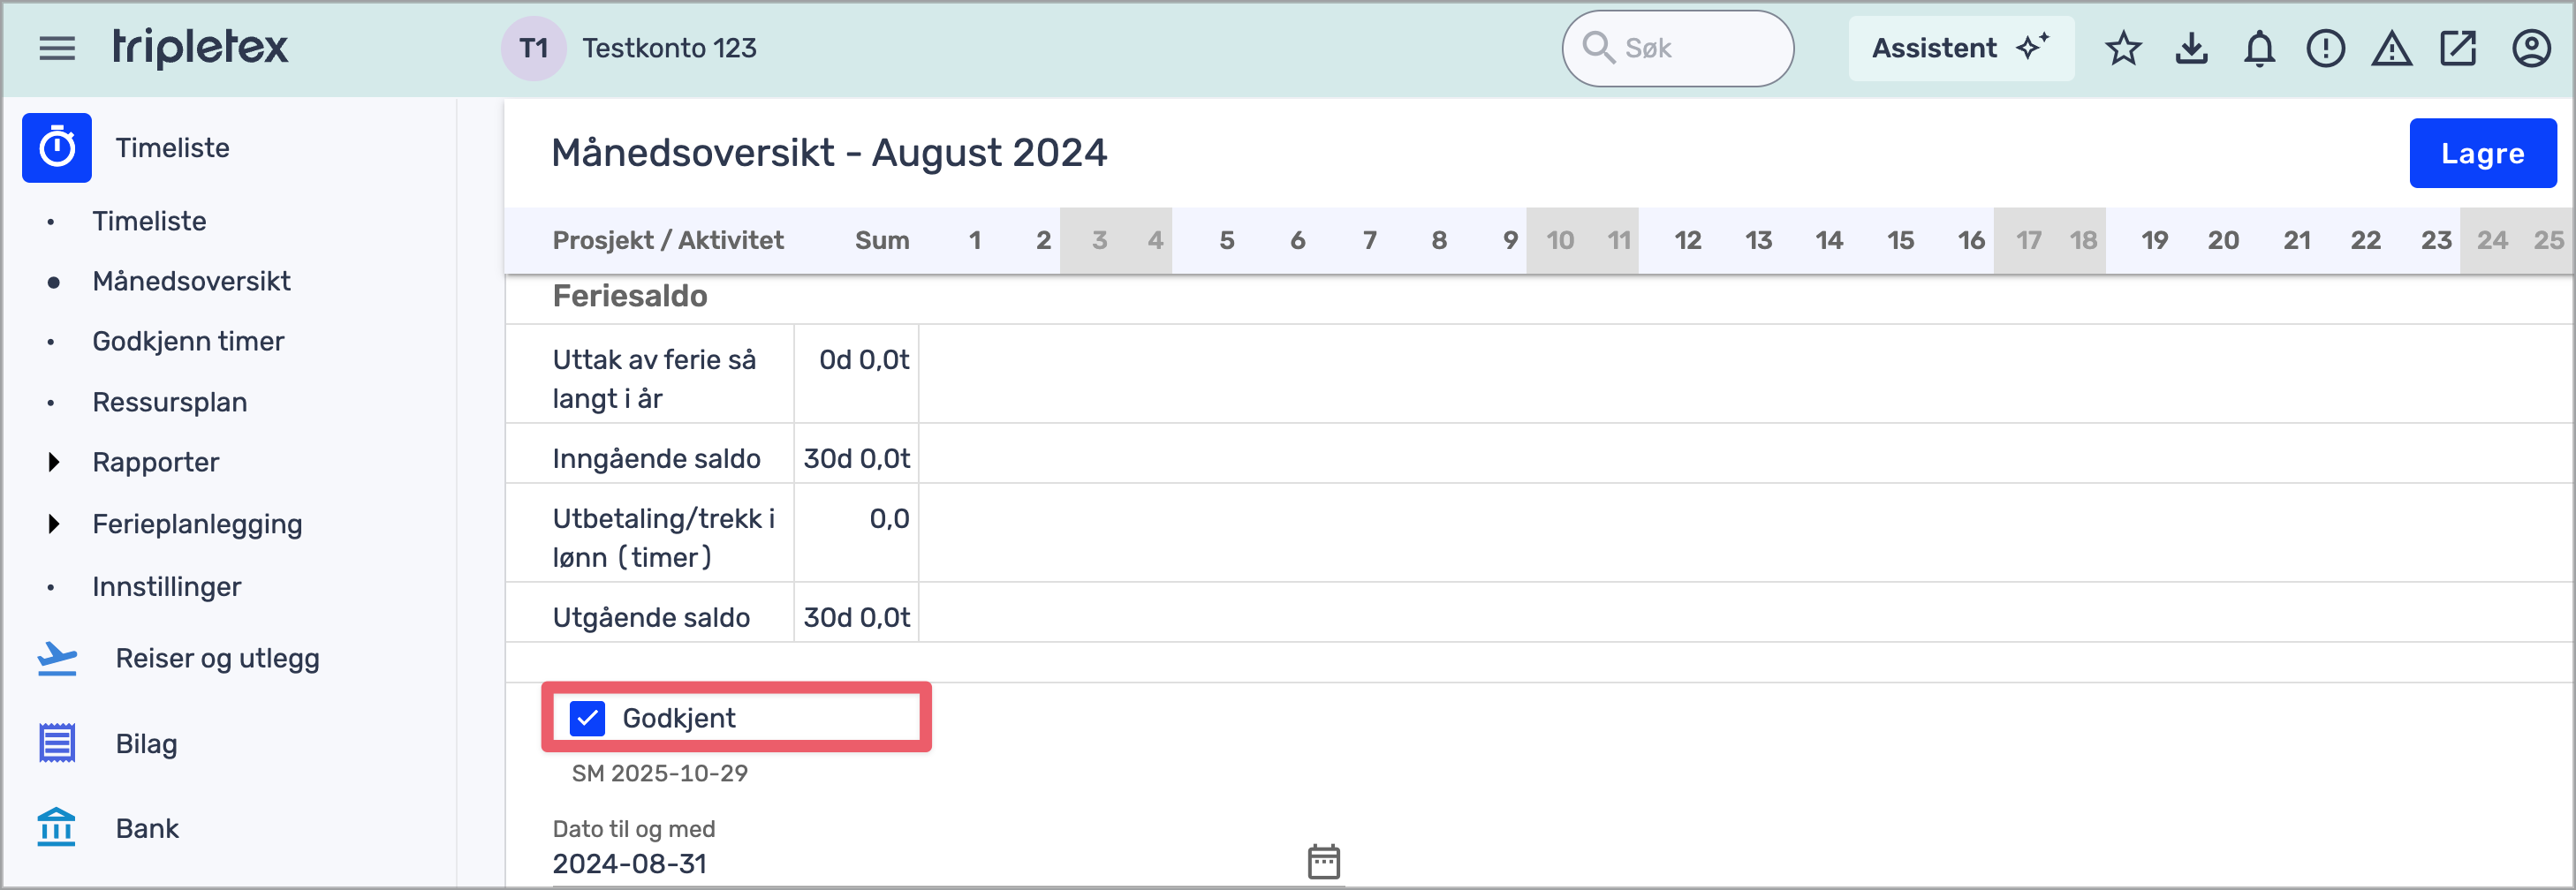Click the circled exclamation info icon
Viewport: 2576px width, 890px height.
(2325, 48)
